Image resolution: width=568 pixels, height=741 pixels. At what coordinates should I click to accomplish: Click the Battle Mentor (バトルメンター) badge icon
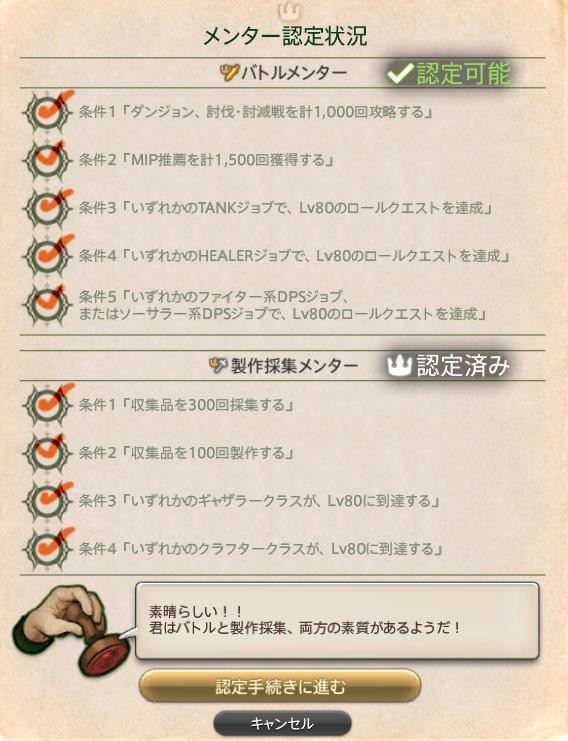[x=230, y=73]
